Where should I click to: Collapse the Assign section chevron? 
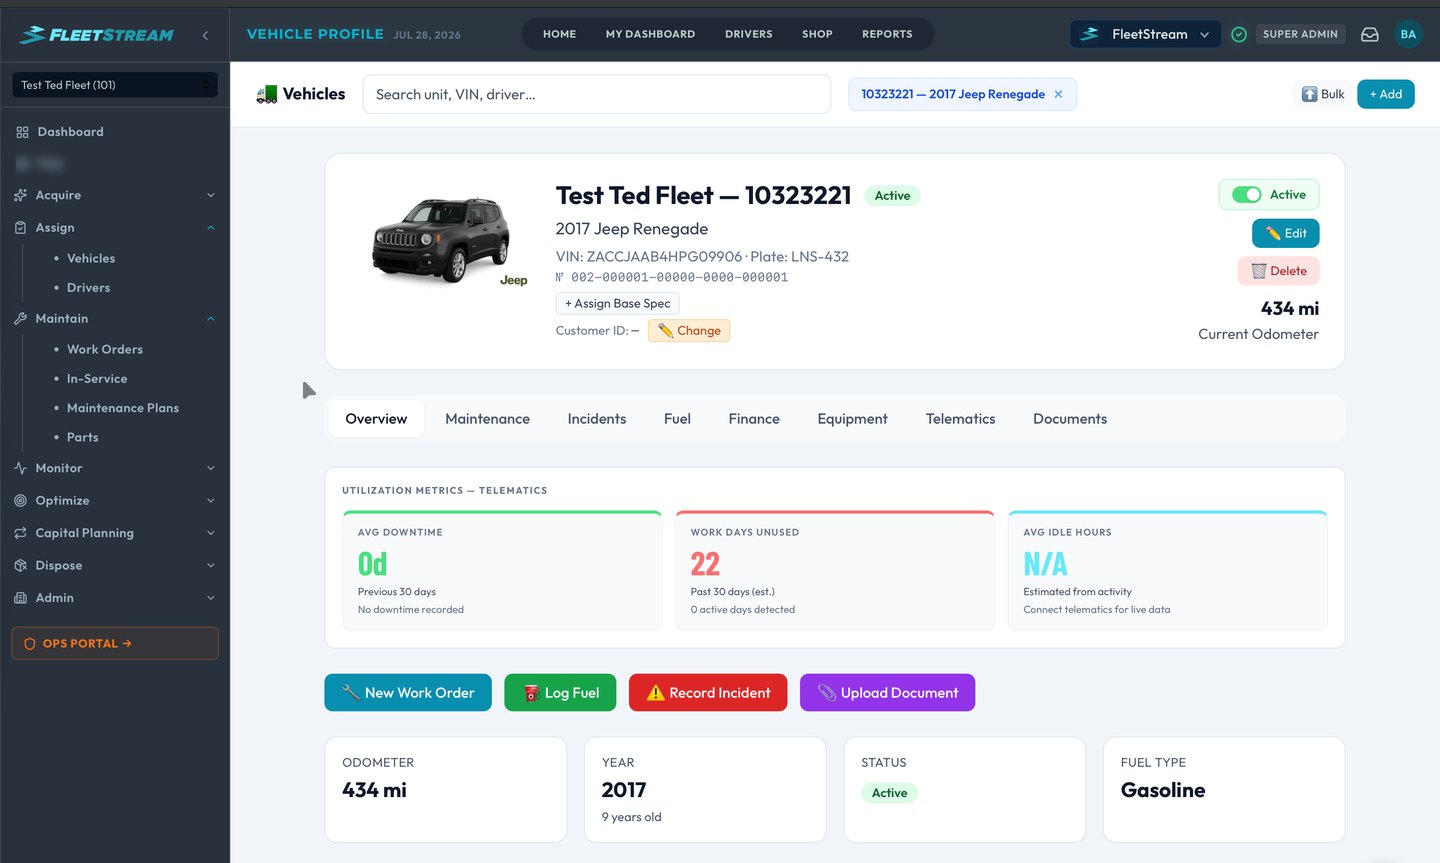pos(210,228)
